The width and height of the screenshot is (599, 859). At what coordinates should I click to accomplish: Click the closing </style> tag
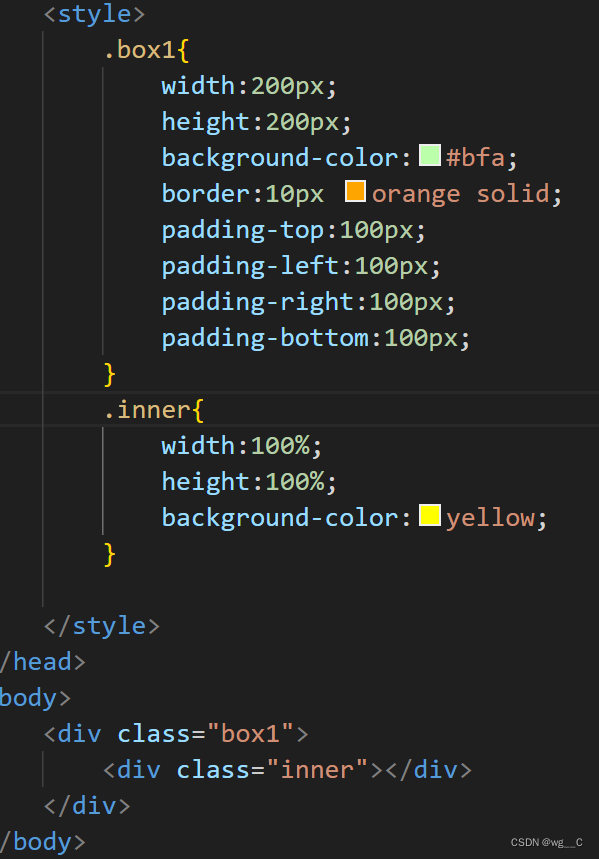point(101,626)
